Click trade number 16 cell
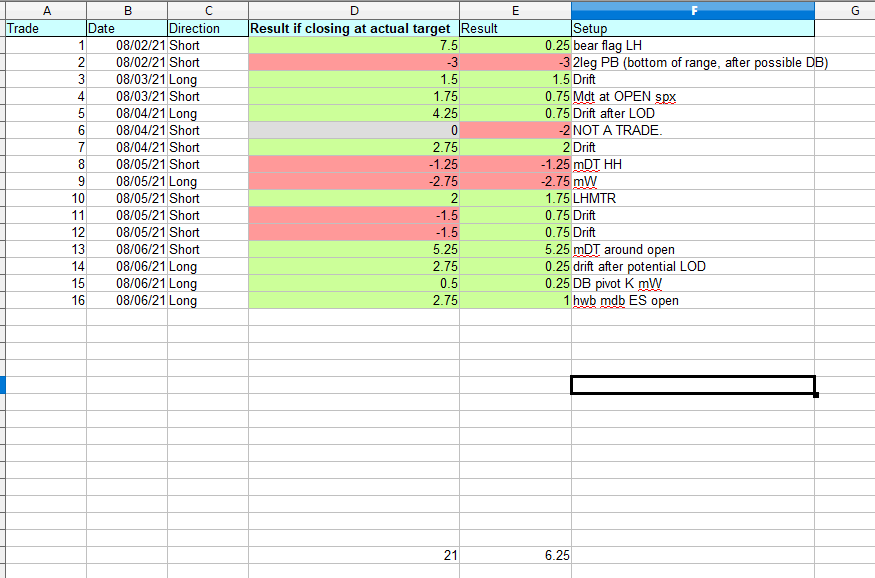Screen dimensions: 875x578 click(x=46, y=301)
